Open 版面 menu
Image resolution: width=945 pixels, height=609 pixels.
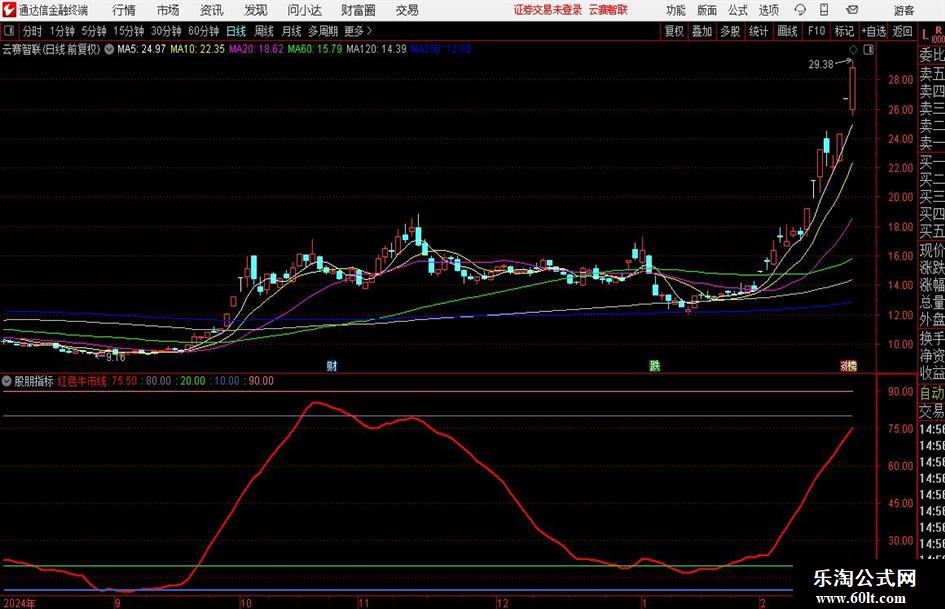707,10
